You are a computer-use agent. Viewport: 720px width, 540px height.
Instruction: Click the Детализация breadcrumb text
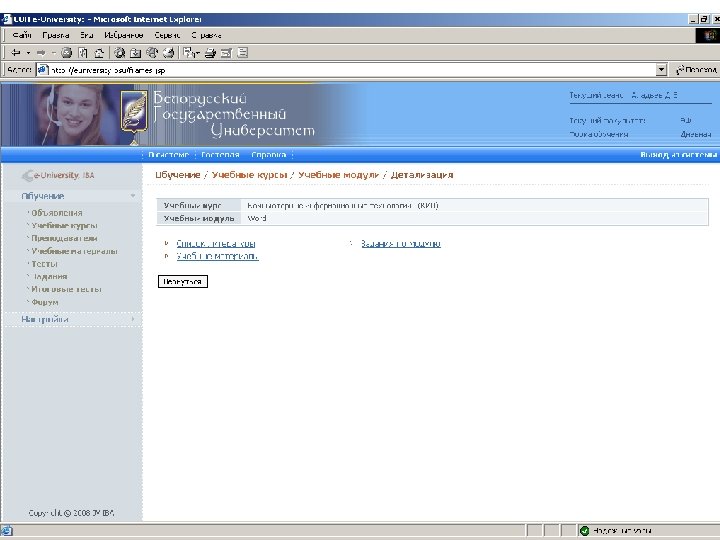click(422, 175)
